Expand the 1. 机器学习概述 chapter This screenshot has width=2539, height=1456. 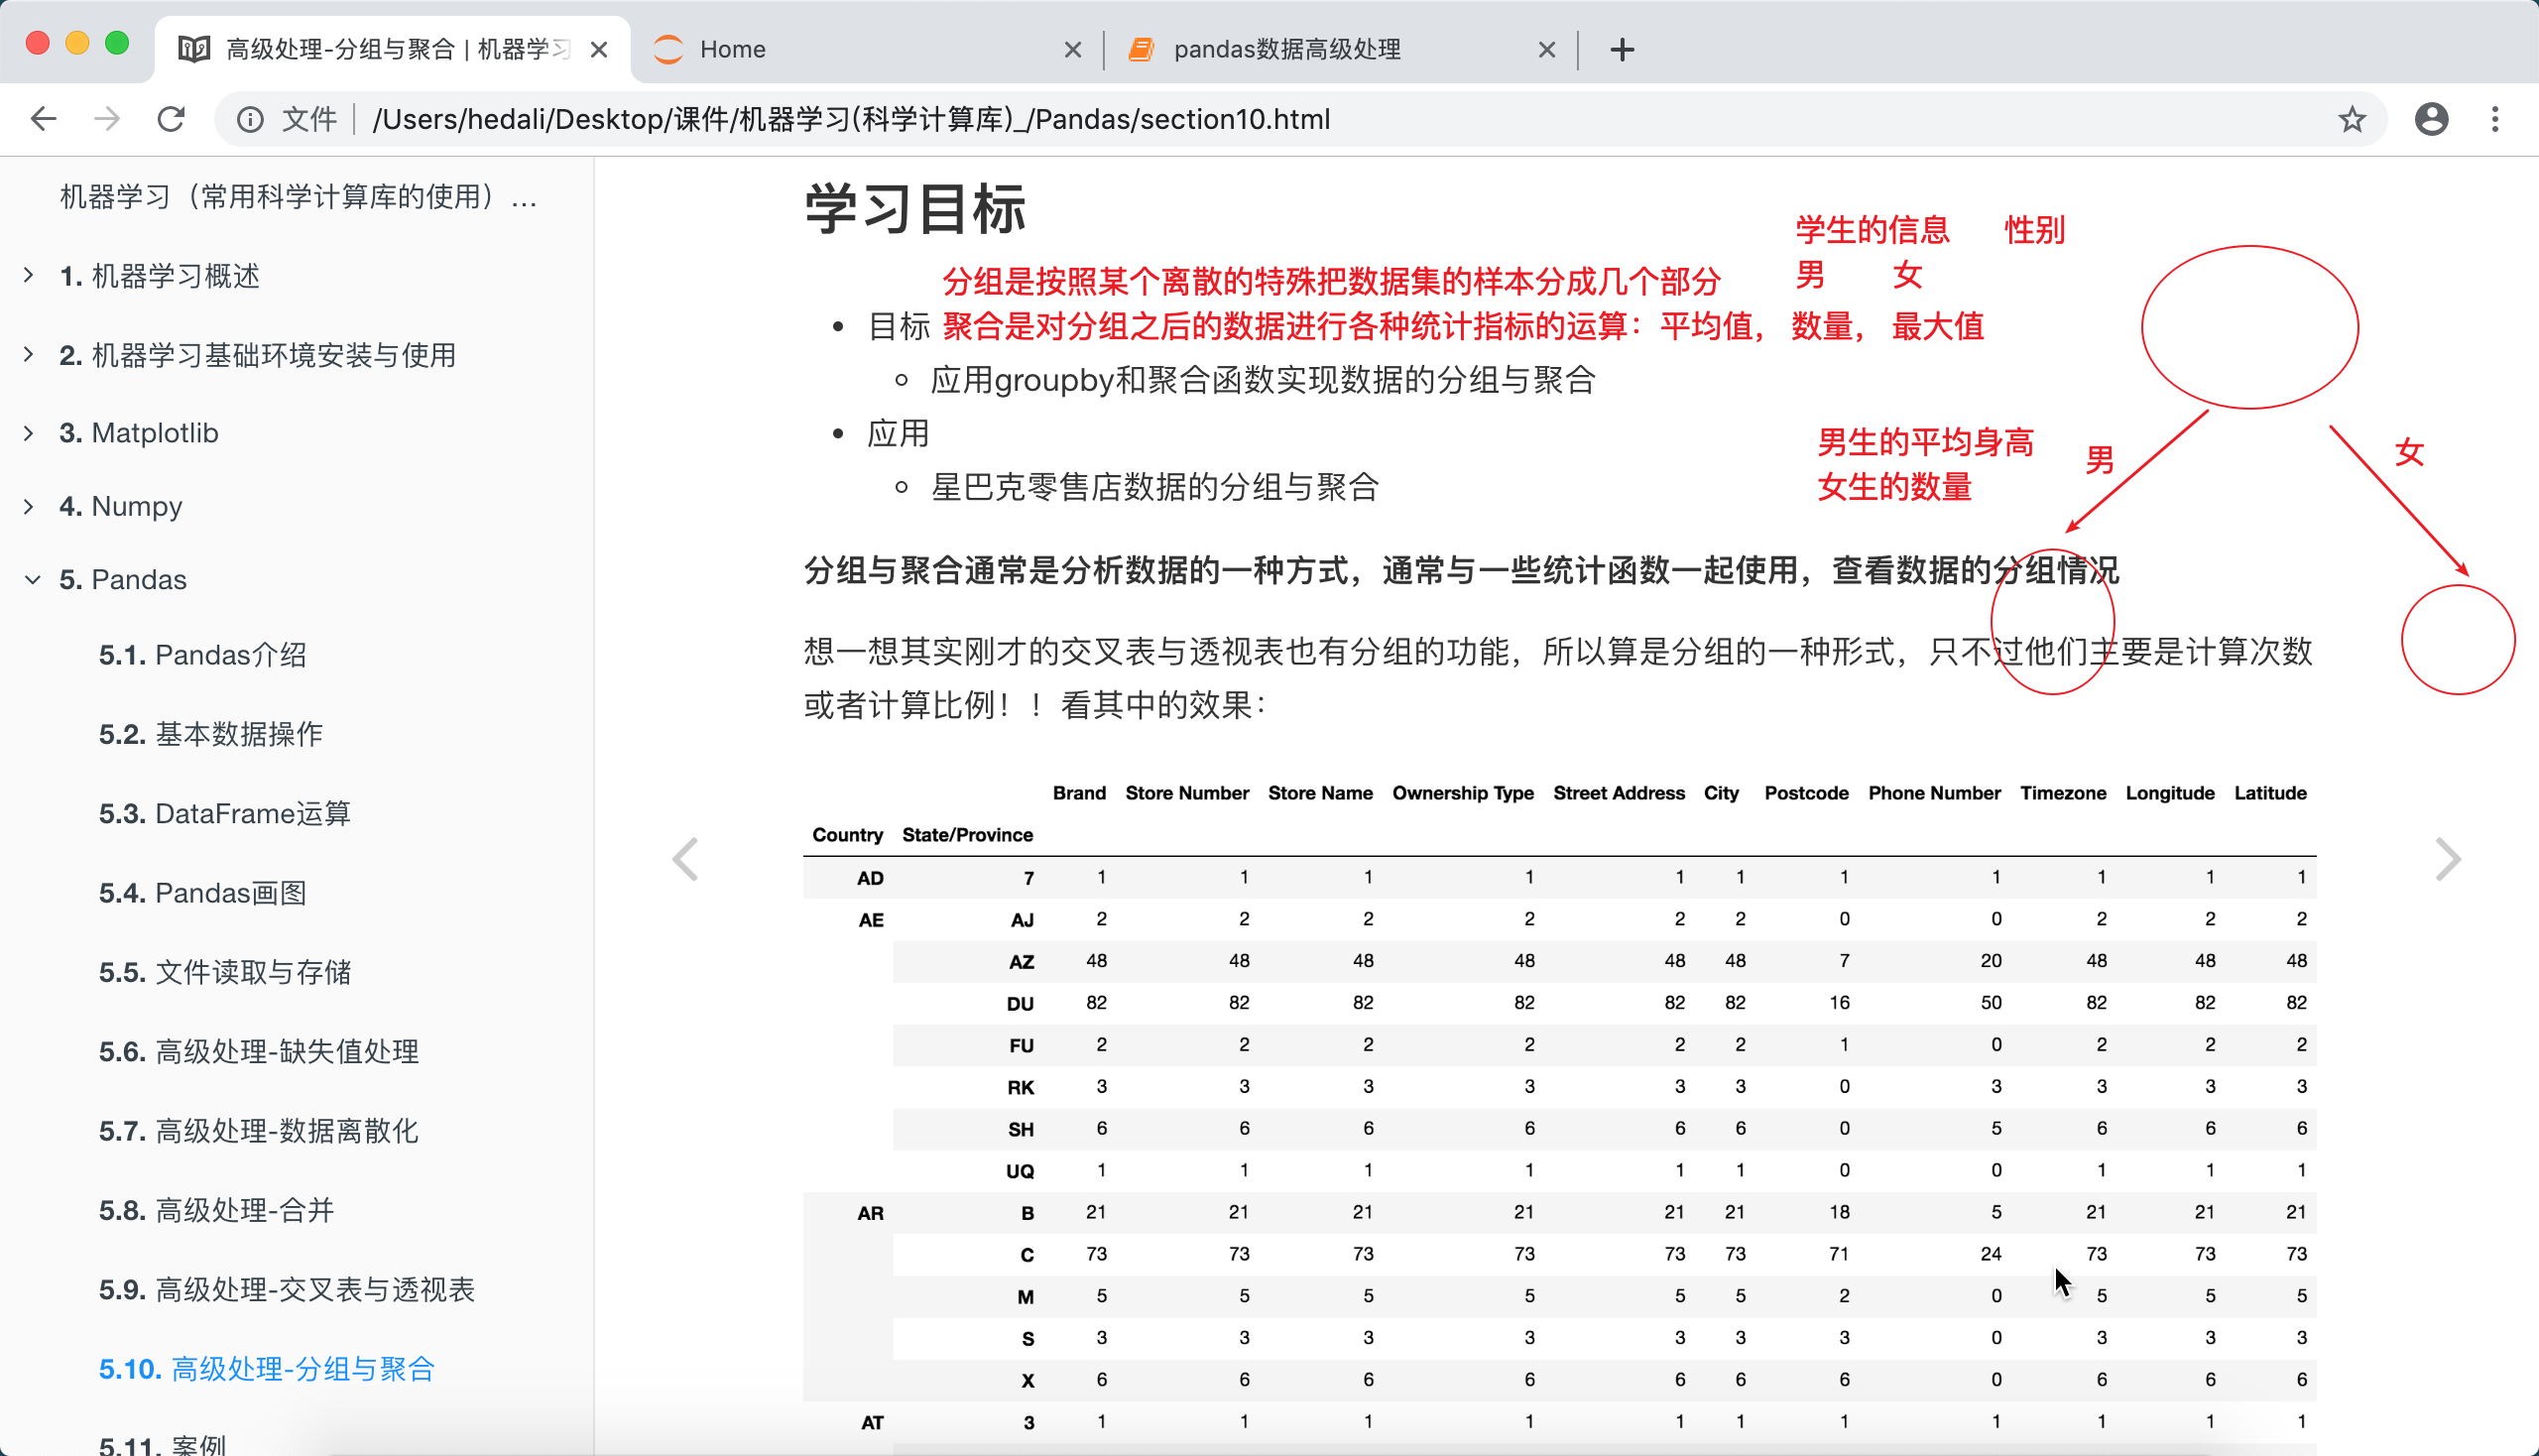coord(29,275)
